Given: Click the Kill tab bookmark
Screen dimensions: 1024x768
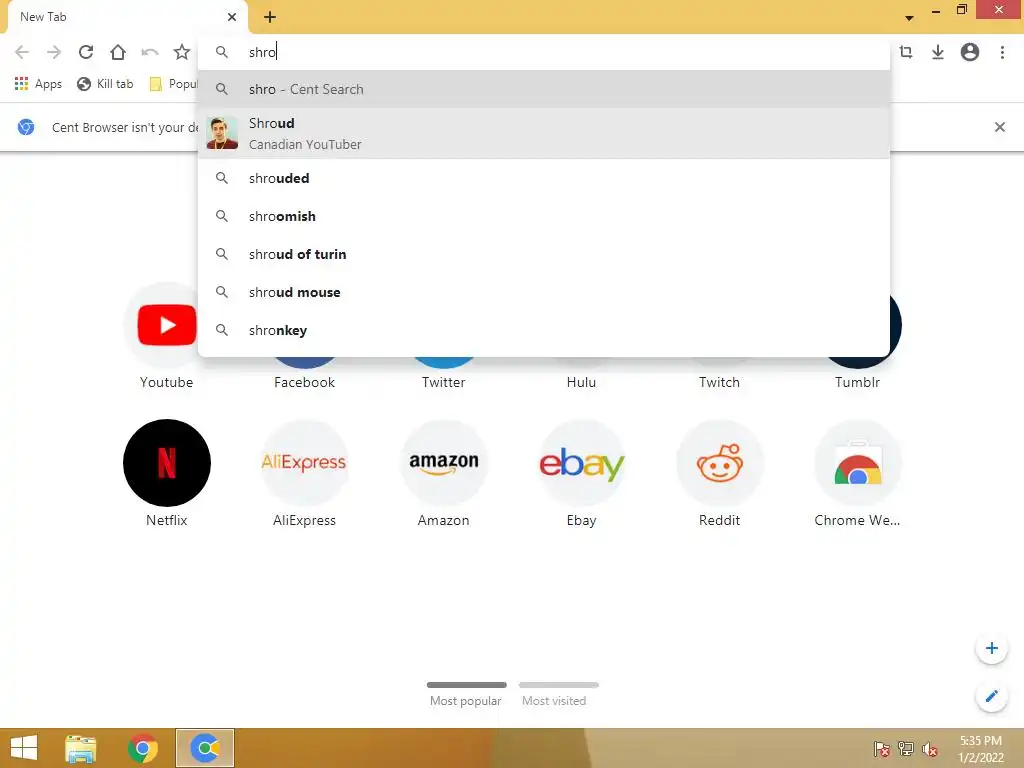Looking at the screenshot, I should pyautogui.click(x=105, y=84).
